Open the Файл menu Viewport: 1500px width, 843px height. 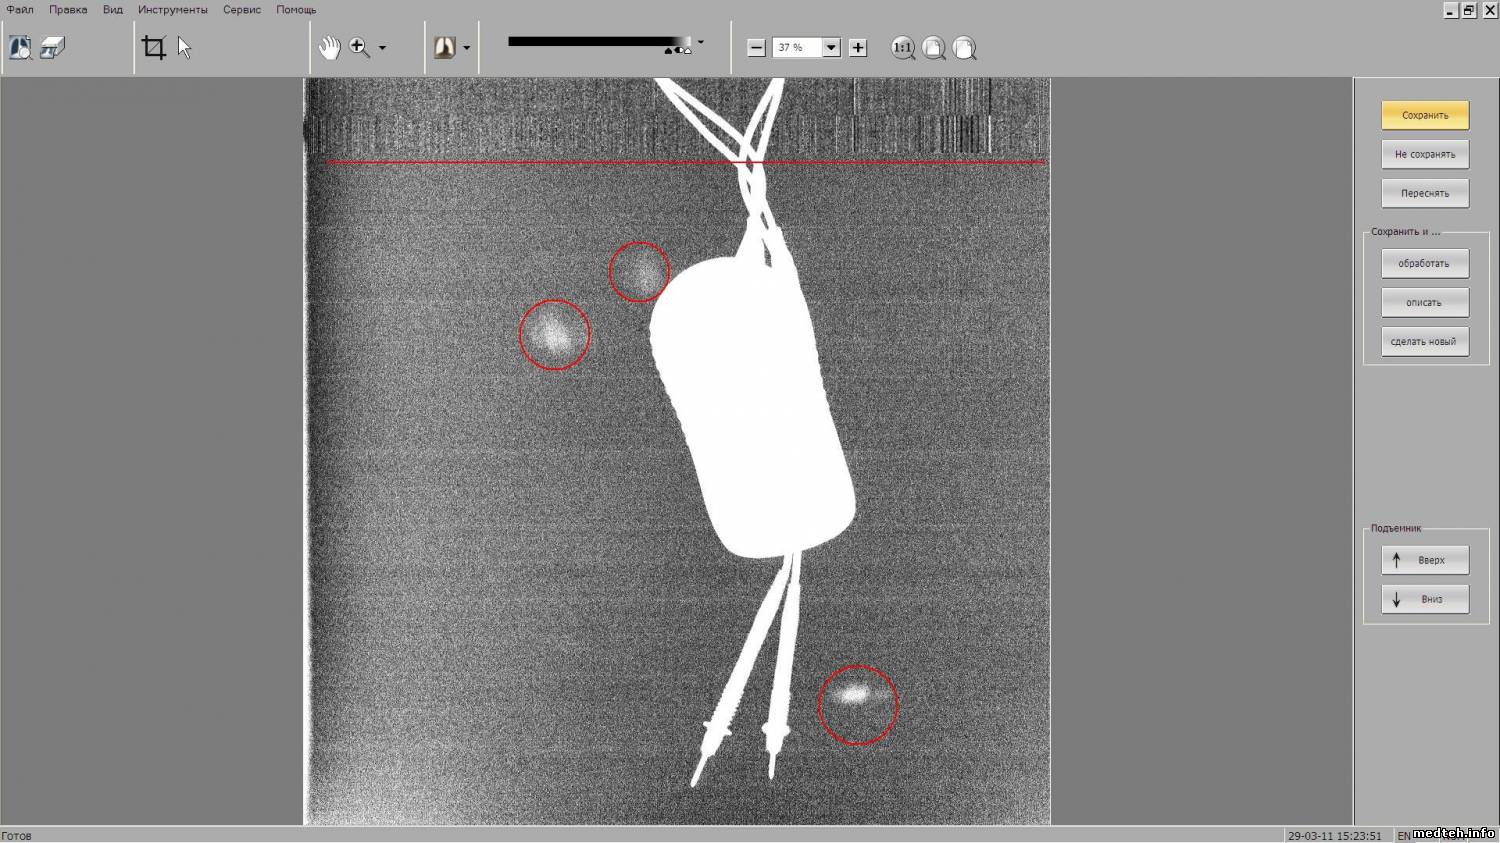tap(20, 10)
